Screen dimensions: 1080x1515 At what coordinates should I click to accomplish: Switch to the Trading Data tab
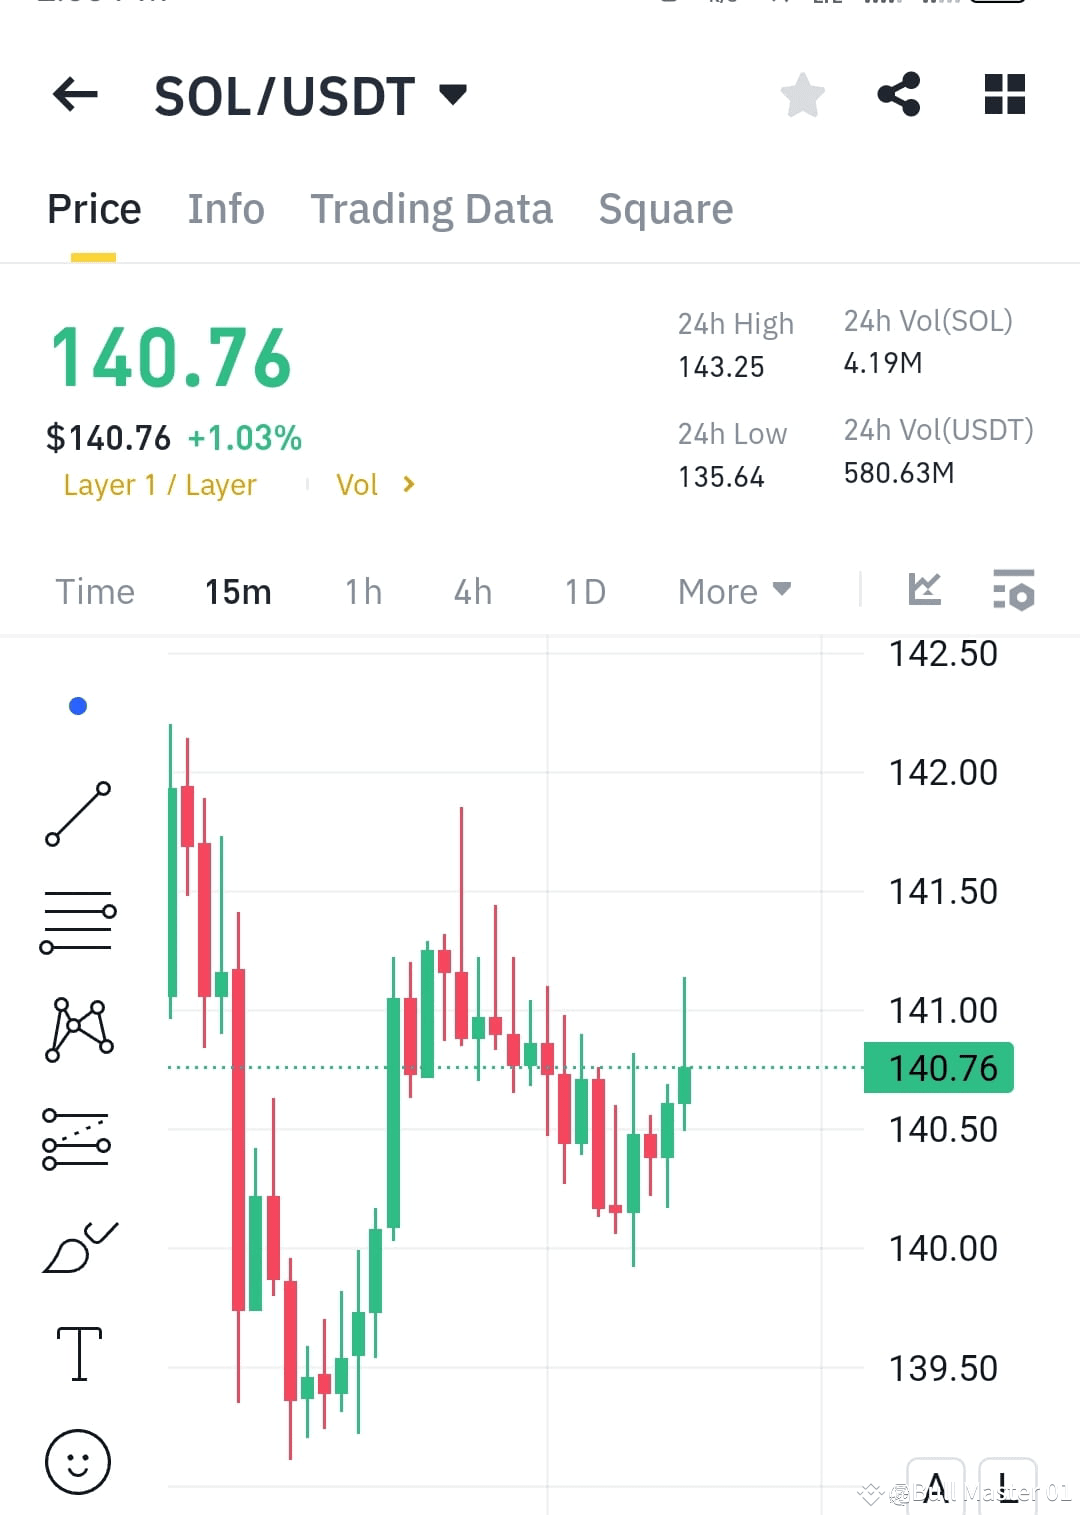[x=432, y=209]
